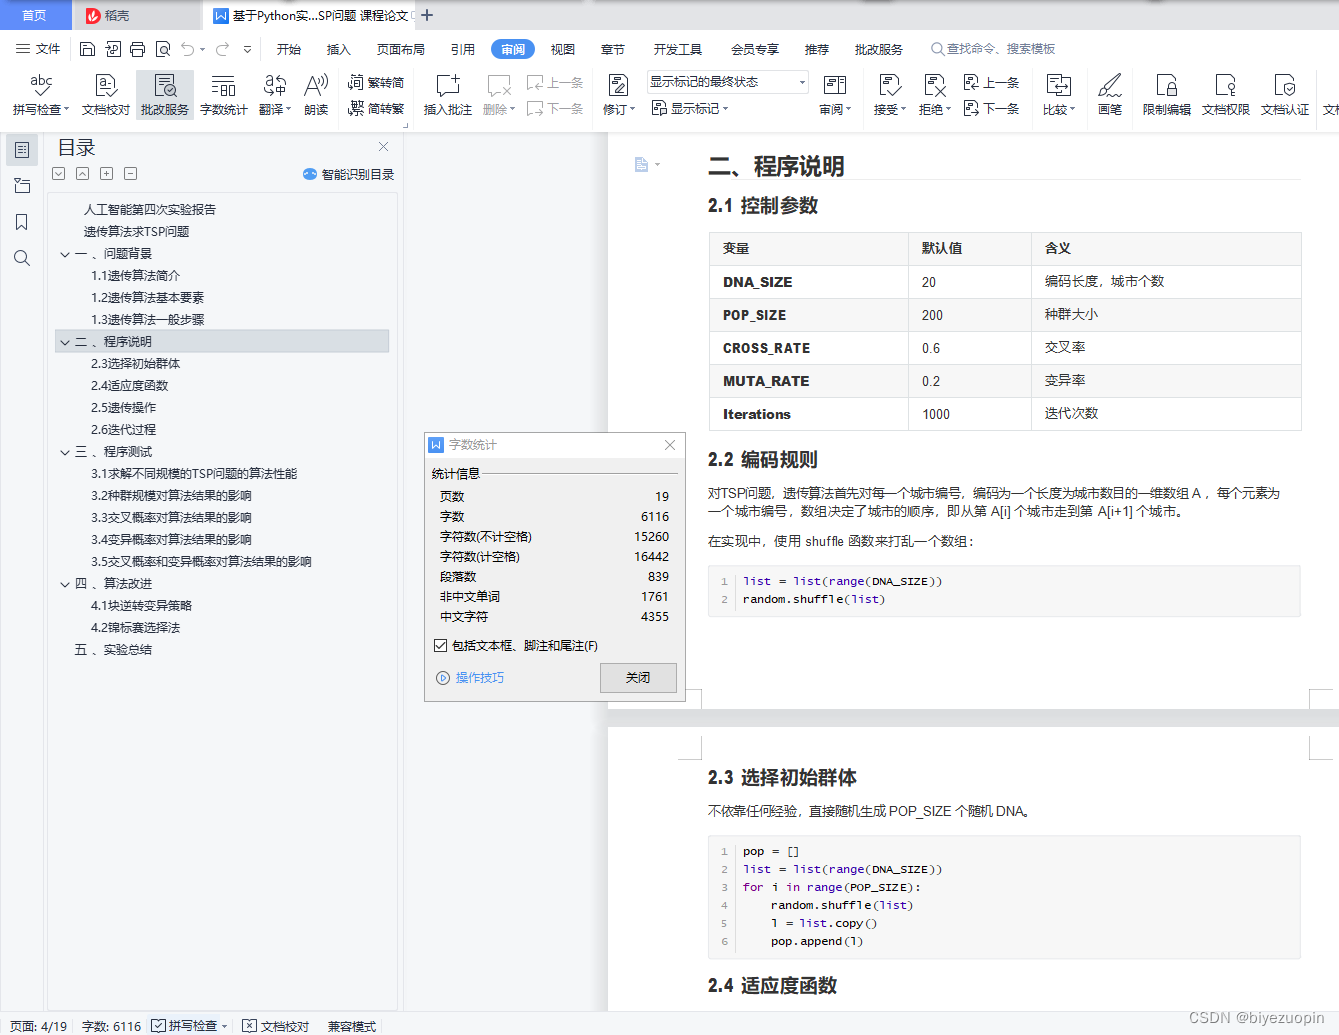Switch to the 页面布局 ribbon tab
Viewport: 1339px width, 1035px height.
point(401,49)
